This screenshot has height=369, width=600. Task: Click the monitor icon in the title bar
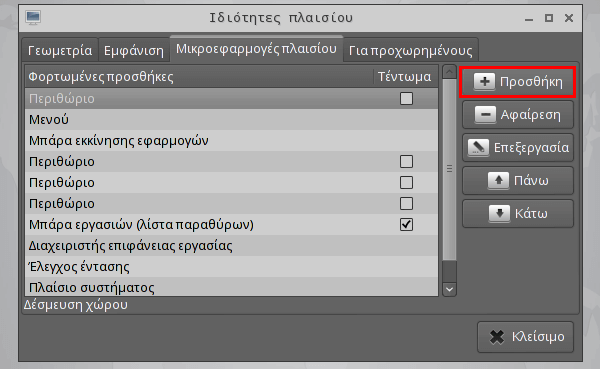pyautogui.click(x=33, y=18)
